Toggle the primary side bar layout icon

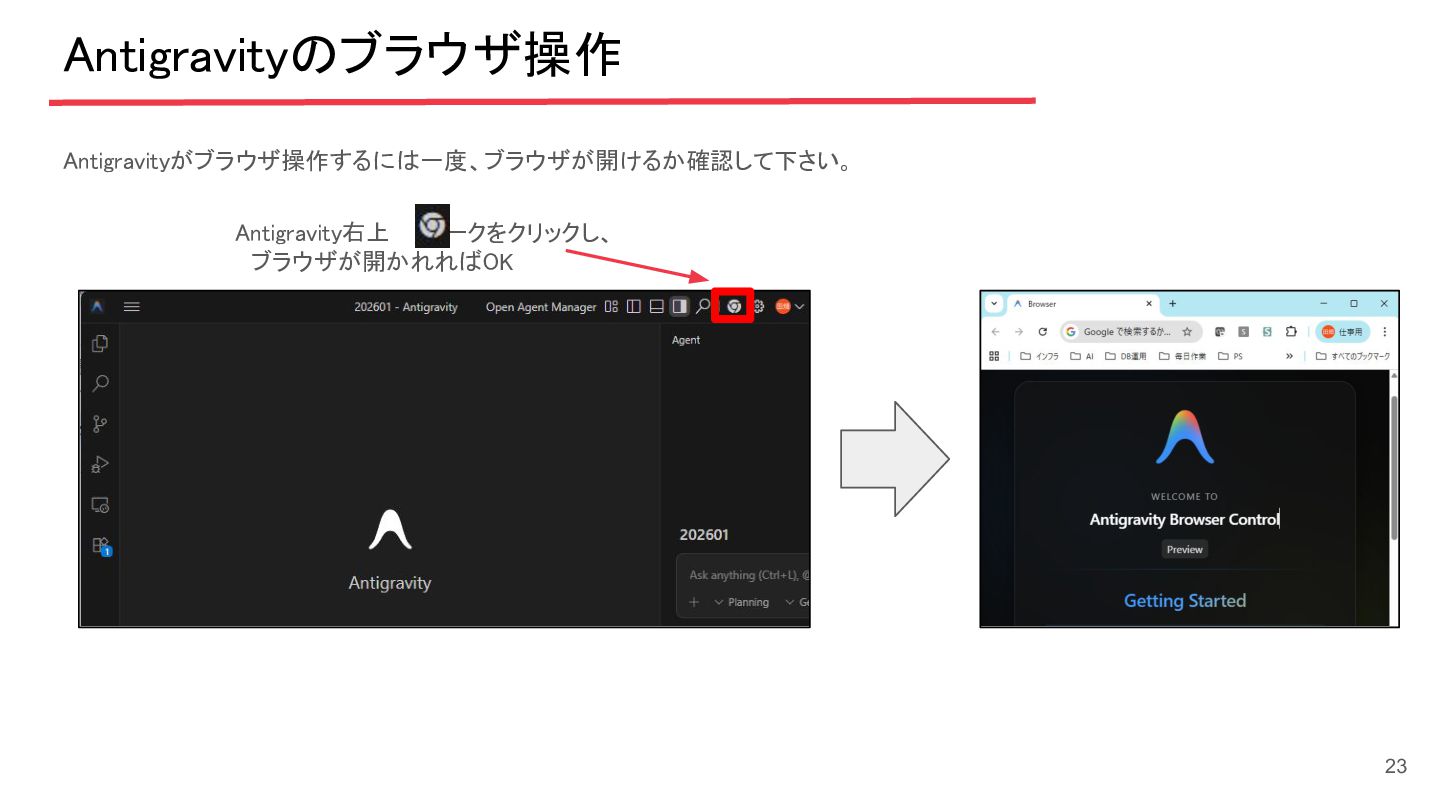tap(634, 307)
